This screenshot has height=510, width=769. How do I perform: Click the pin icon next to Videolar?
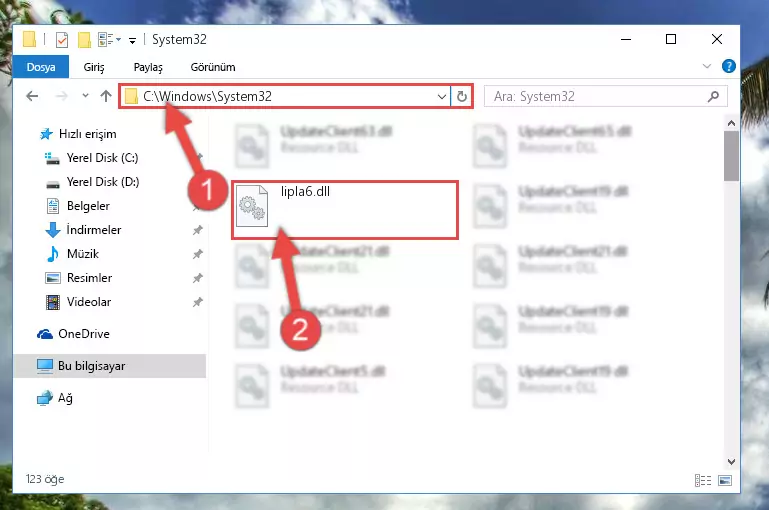pyautogui.click(x=198, y=302)
